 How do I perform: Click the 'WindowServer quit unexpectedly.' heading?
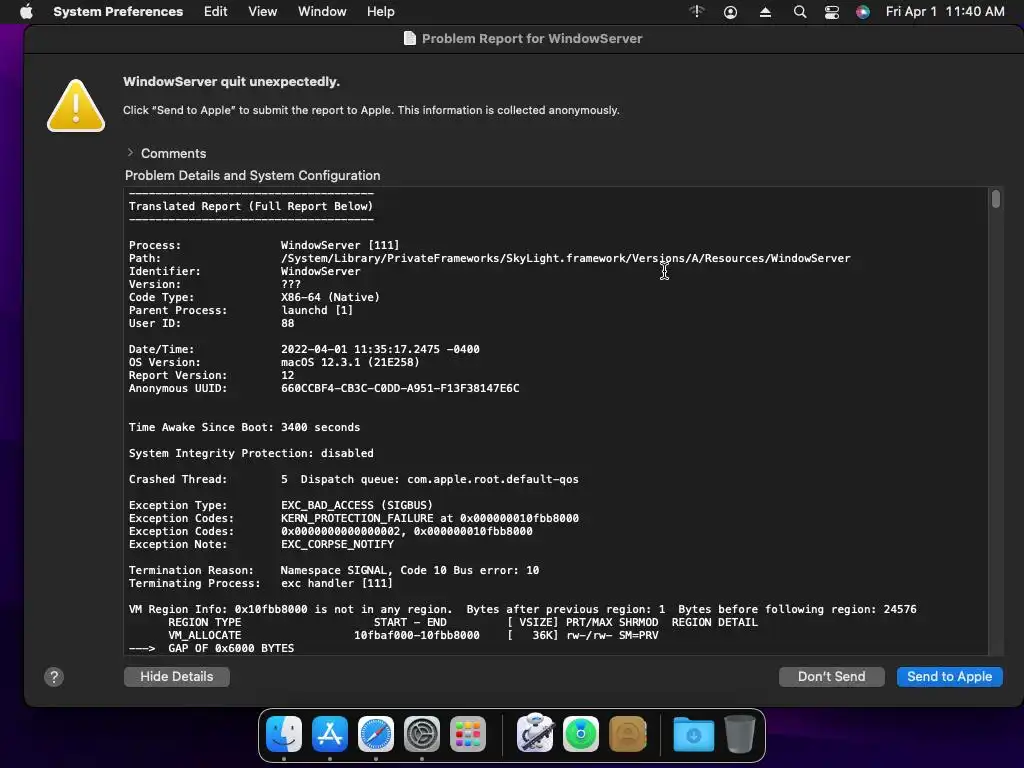coord(231,82)
